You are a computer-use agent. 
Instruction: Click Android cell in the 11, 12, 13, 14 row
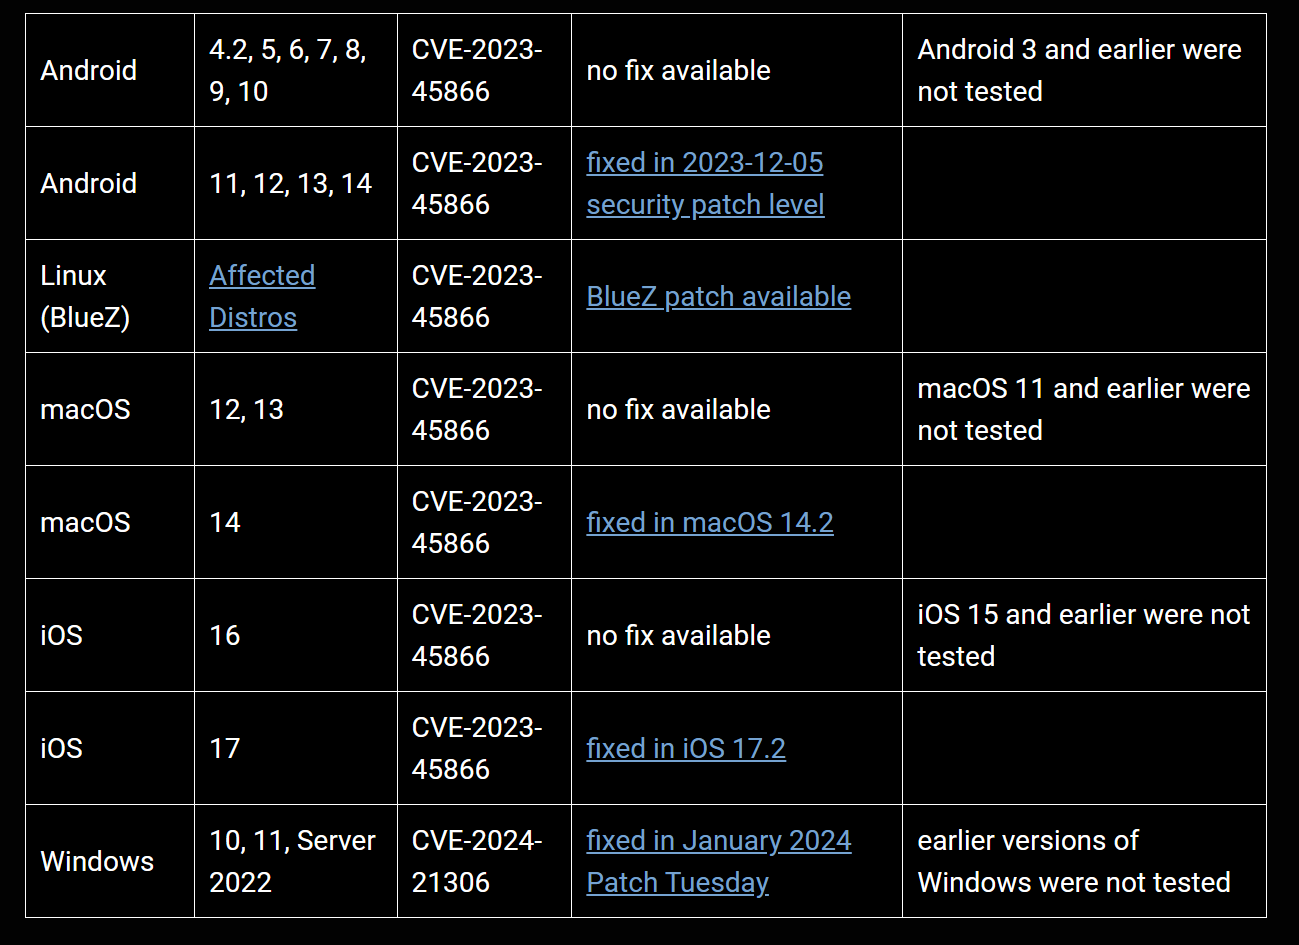[110, 183]
